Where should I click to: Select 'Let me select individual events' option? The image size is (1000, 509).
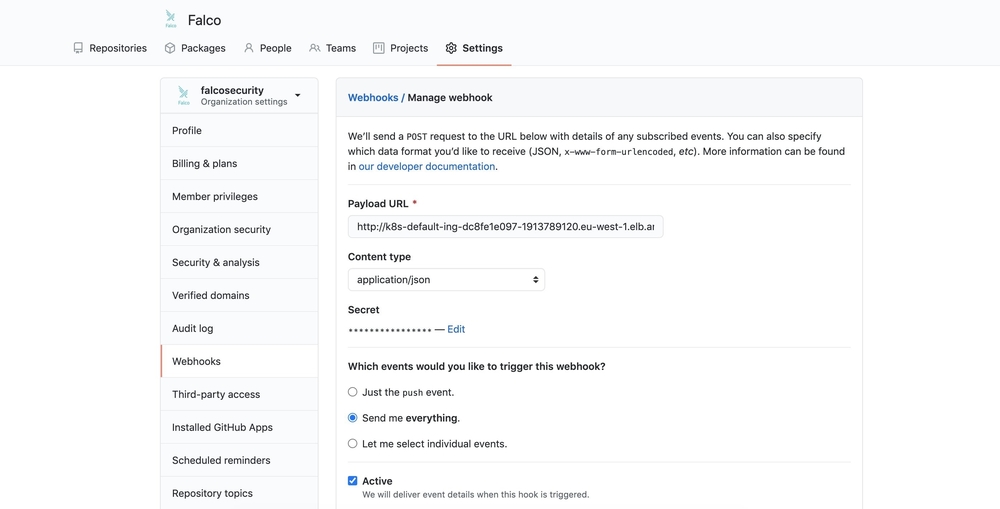point(353,443)
